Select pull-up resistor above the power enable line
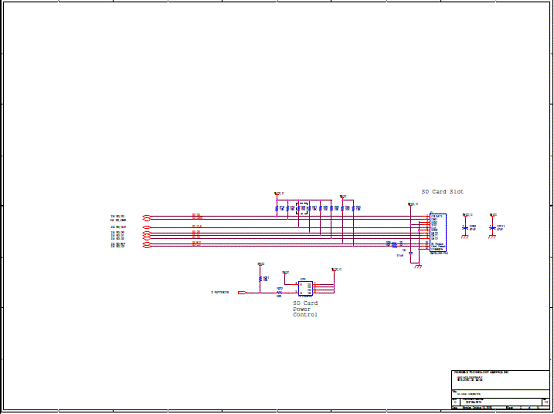Viewport: 554px width, 414px height. click(x=260, y=279)
